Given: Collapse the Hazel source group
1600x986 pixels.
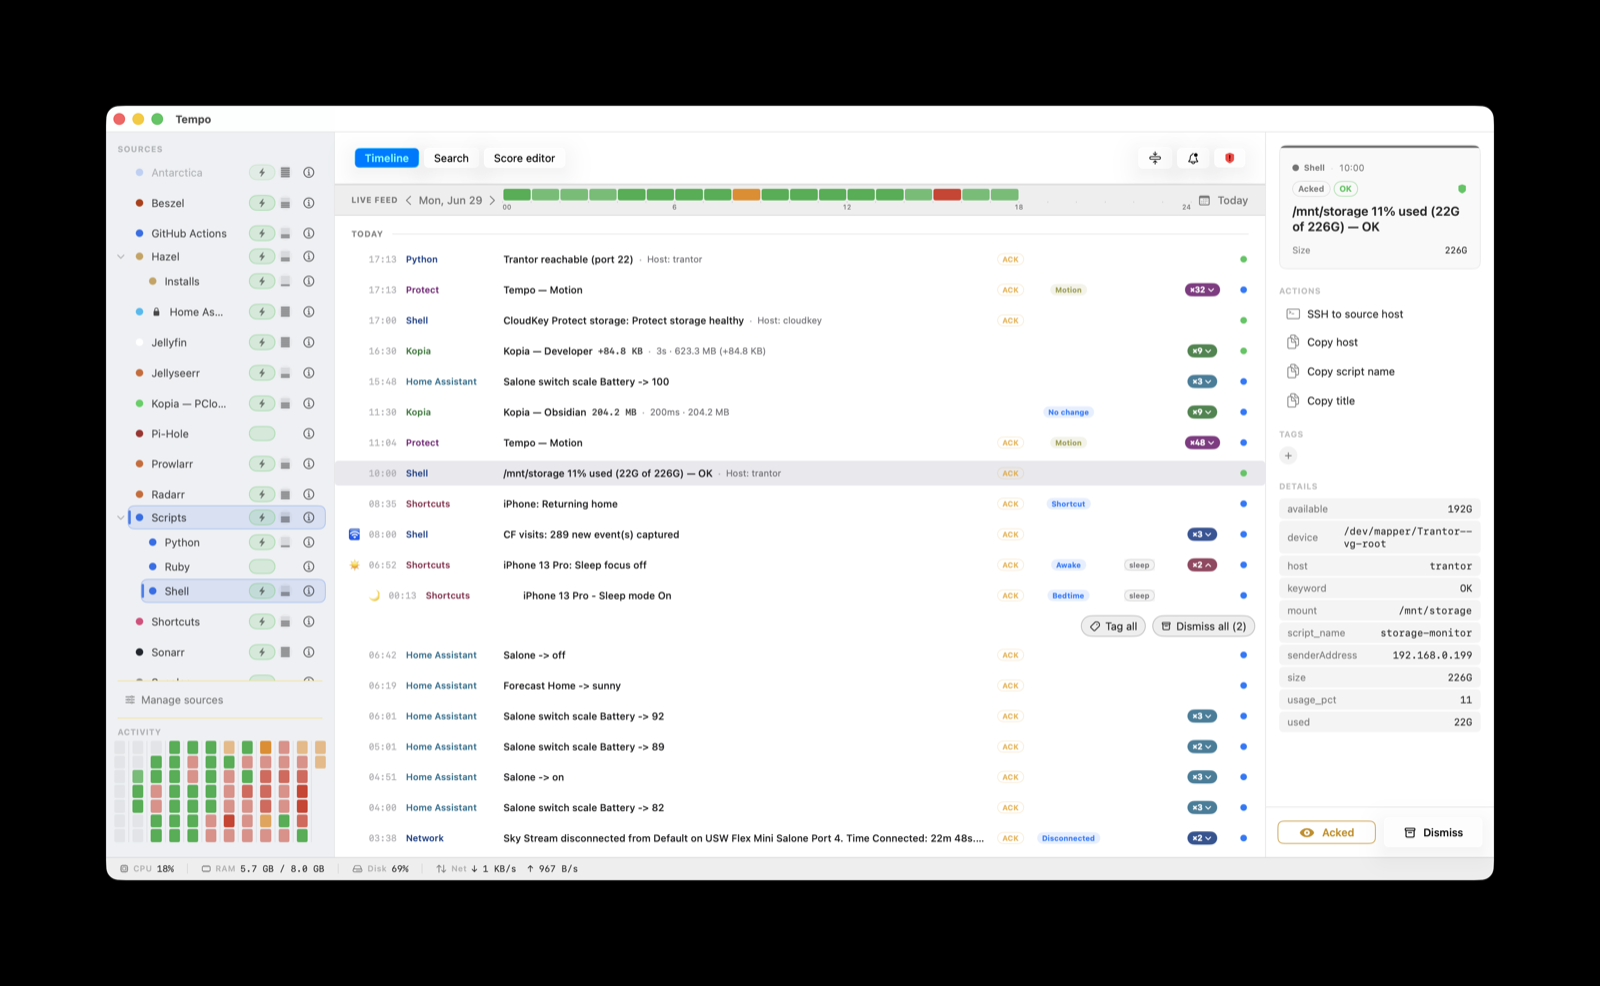Looking at the screenshot, I should 121,257.
